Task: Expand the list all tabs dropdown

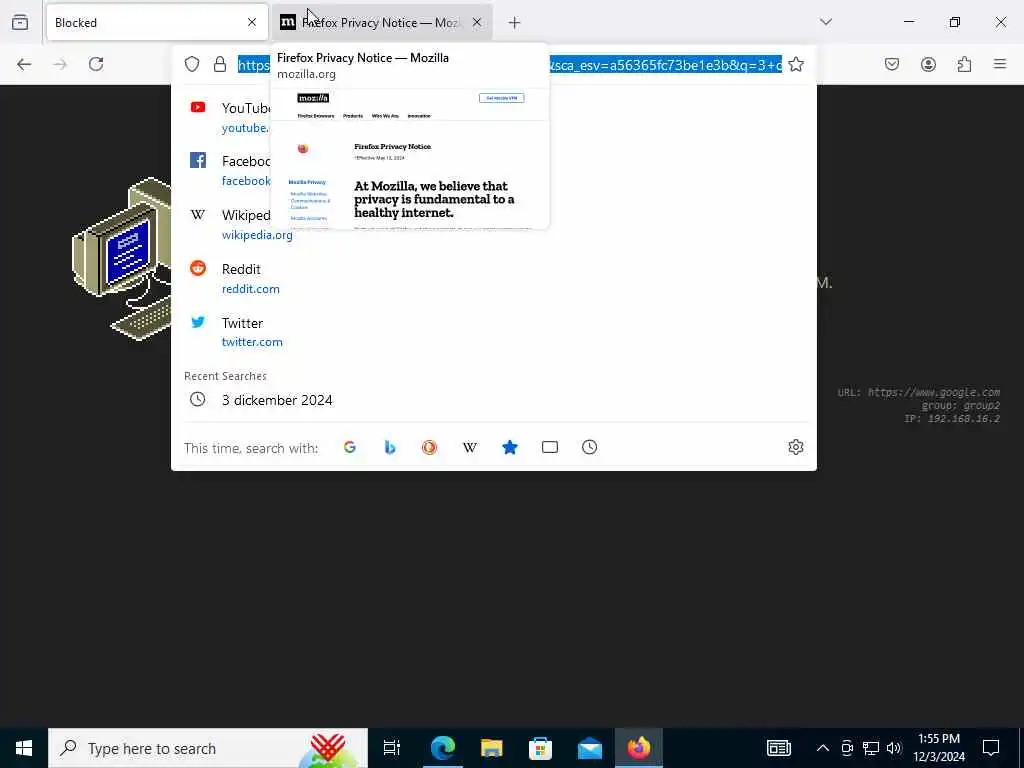Action: click(x=826, y=22)
